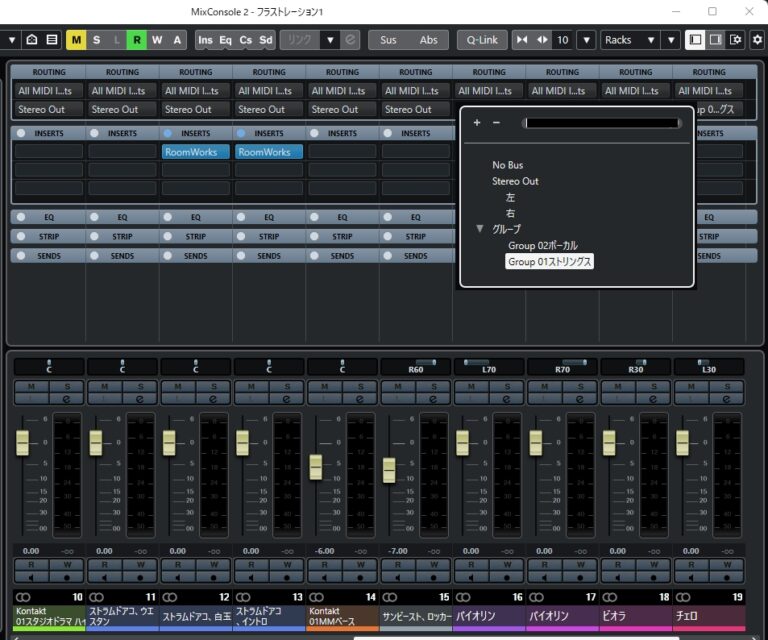
Task: Open MixConsole settings gear icon
Action: coord(756,40)
